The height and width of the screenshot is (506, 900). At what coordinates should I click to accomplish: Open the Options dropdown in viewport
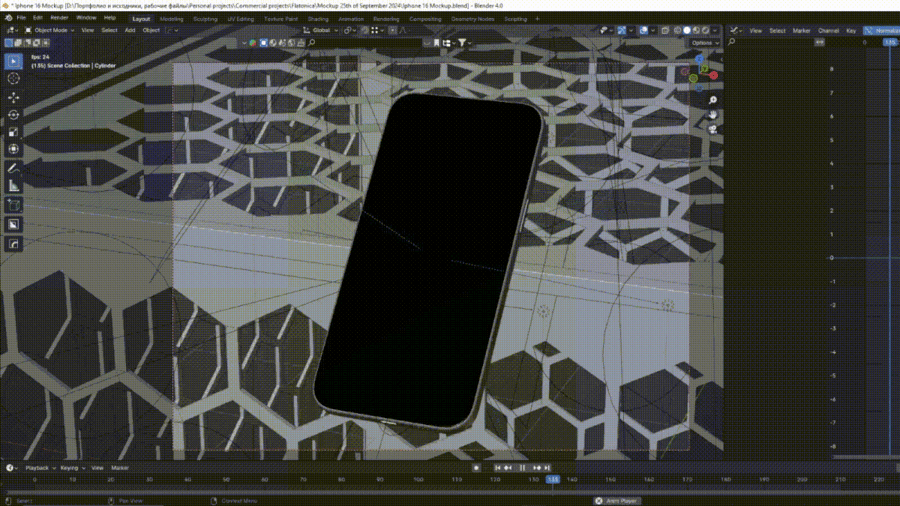[x=703, y=43]
